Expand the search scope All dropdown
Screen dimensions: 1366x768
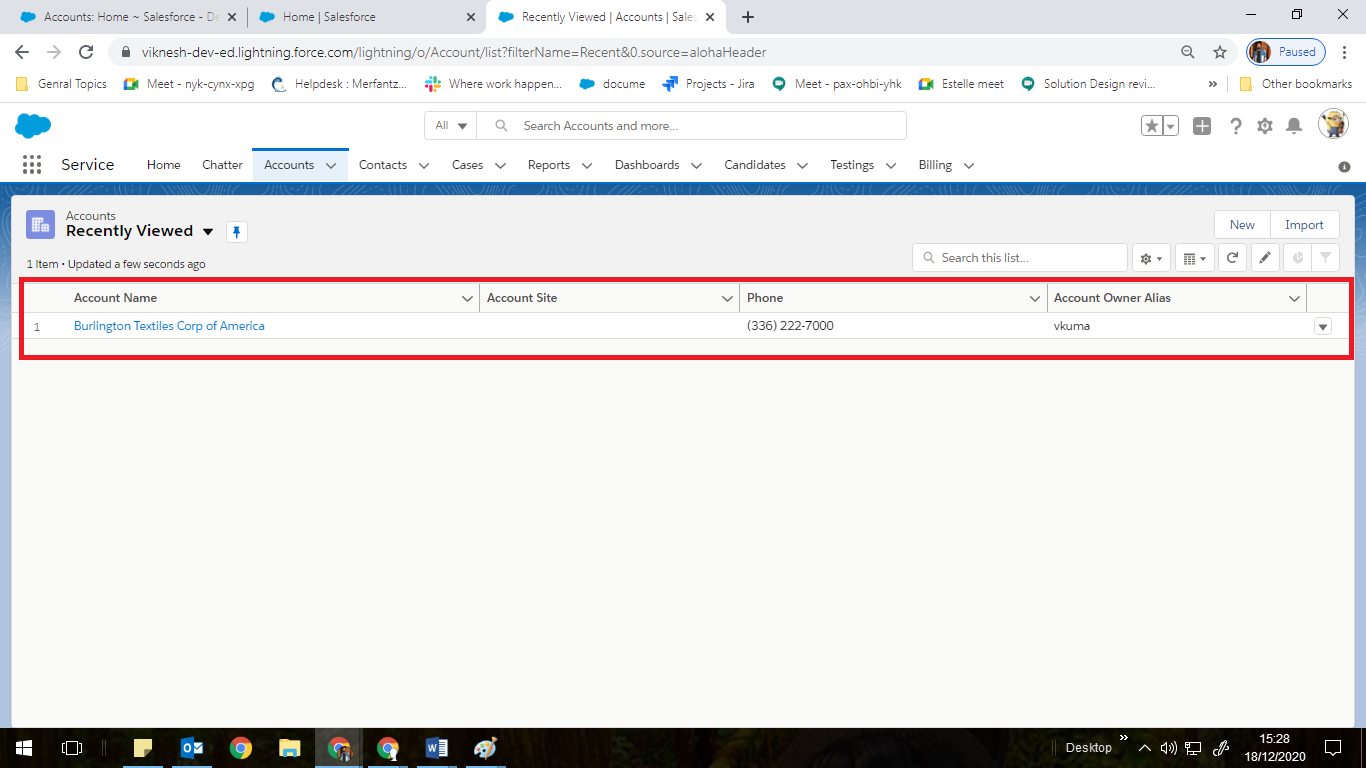click(450, 125)
